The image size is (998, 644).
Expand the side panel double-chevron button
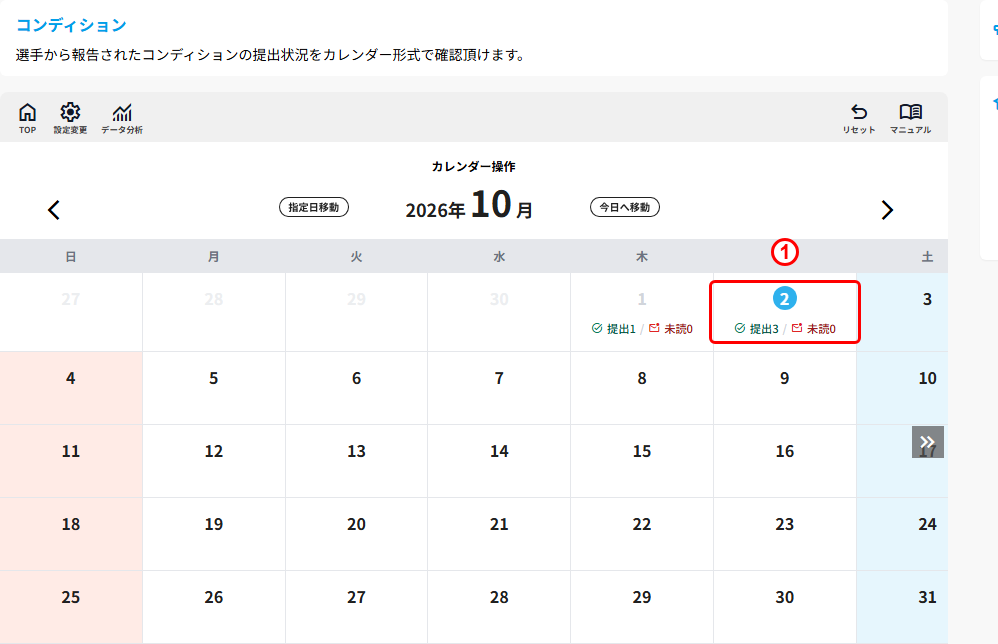928,442
